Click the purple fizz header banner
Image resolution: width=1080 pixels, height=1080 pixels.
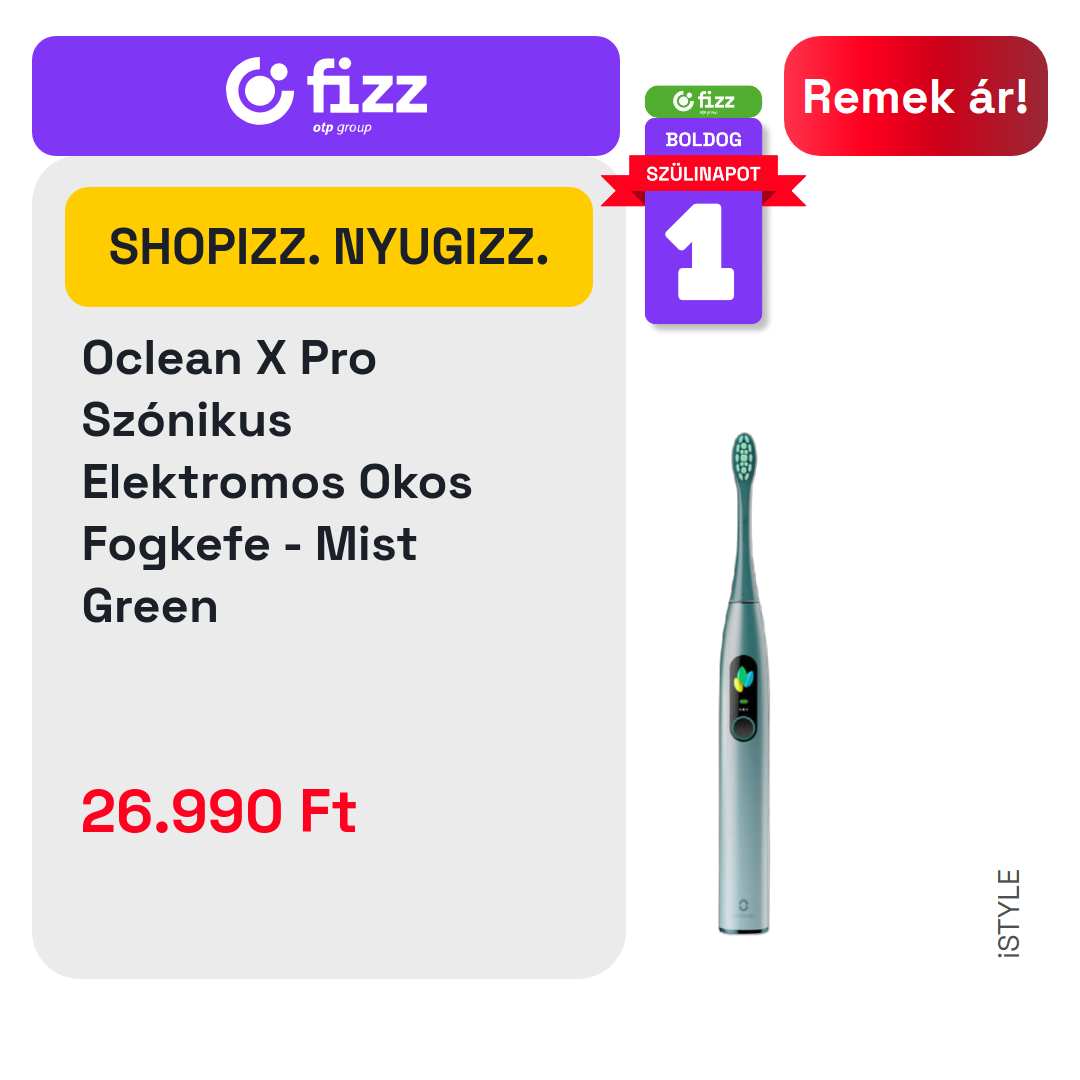(x=326, y=96)
